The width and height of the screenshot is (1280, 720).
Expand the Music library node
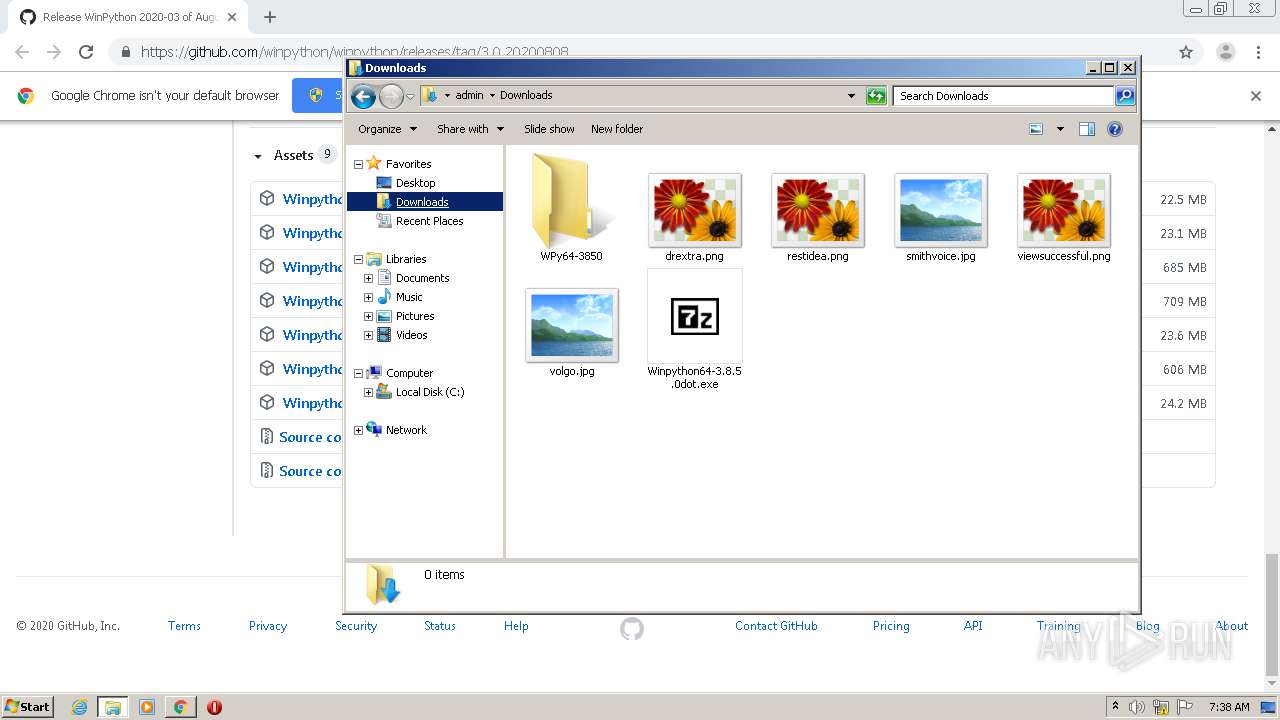[x=368, y=297]
